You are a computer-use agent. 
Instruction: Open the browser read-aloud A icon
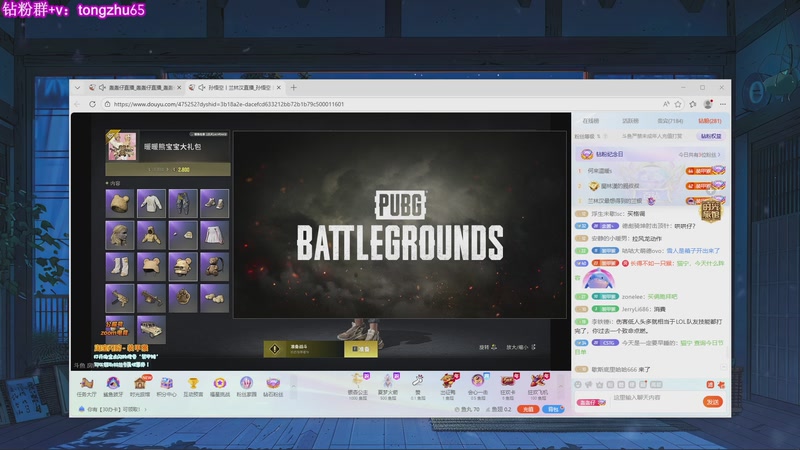(x=666, y=104)
